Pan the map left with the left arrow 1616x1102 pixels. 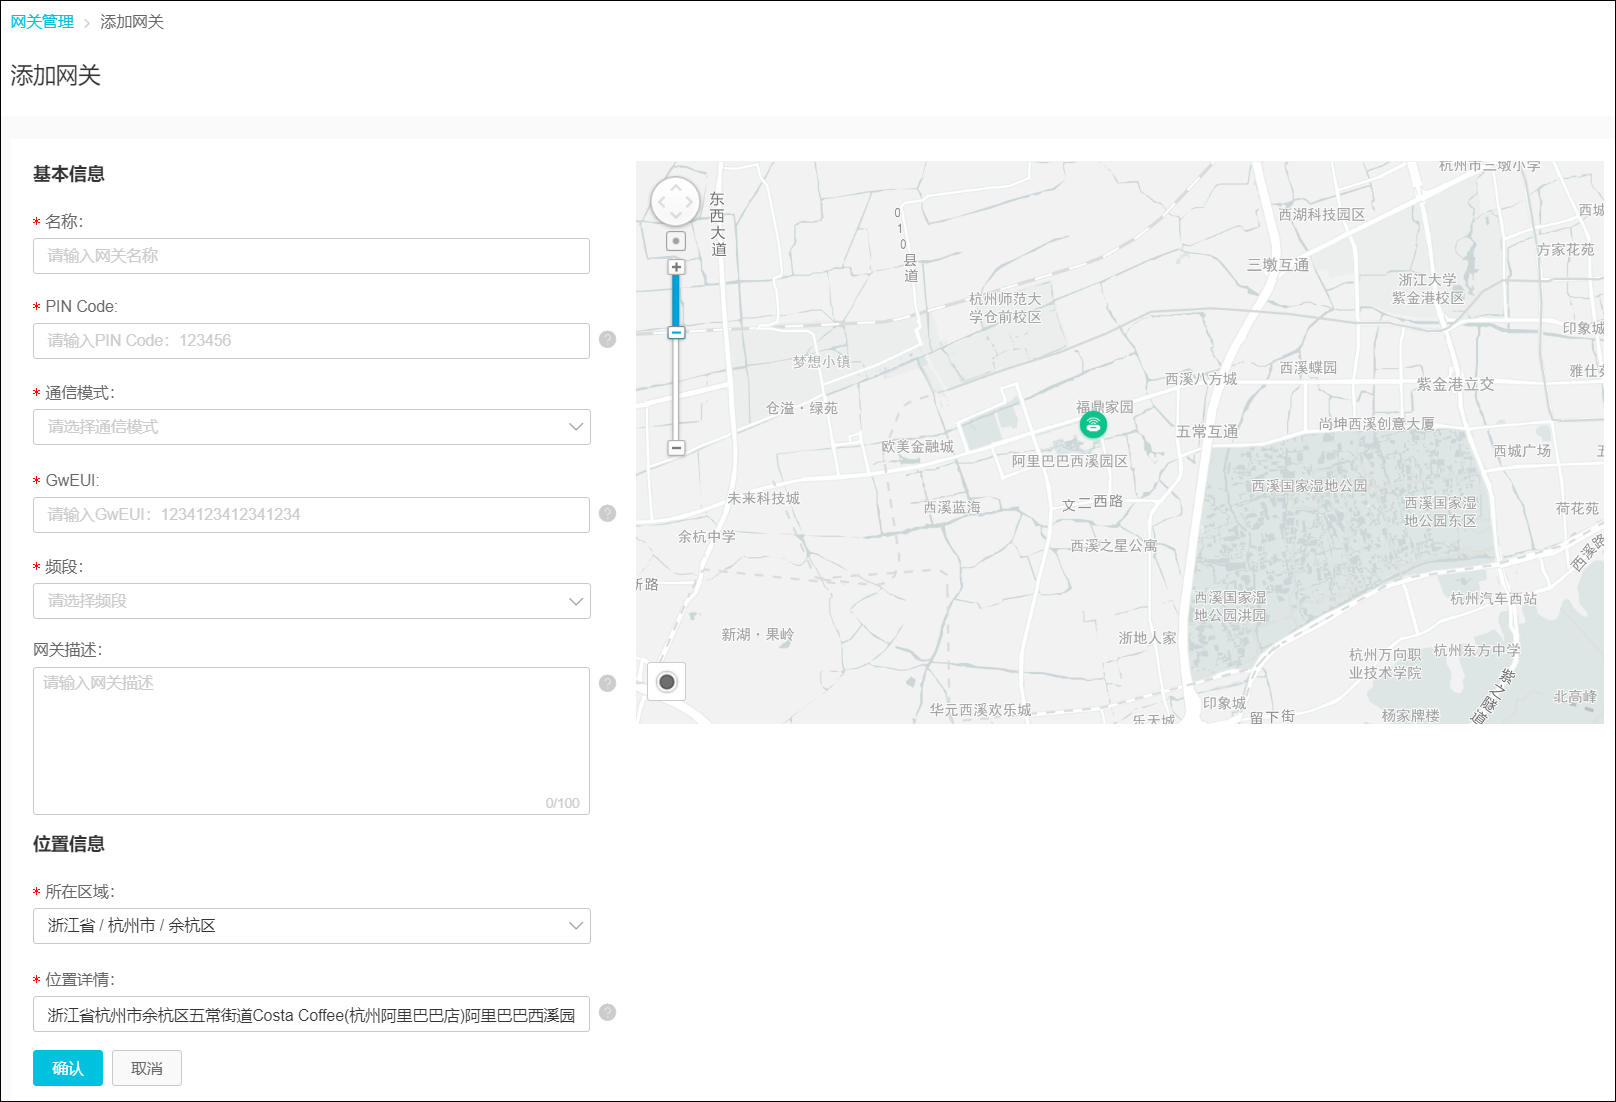tap(661, 202)
